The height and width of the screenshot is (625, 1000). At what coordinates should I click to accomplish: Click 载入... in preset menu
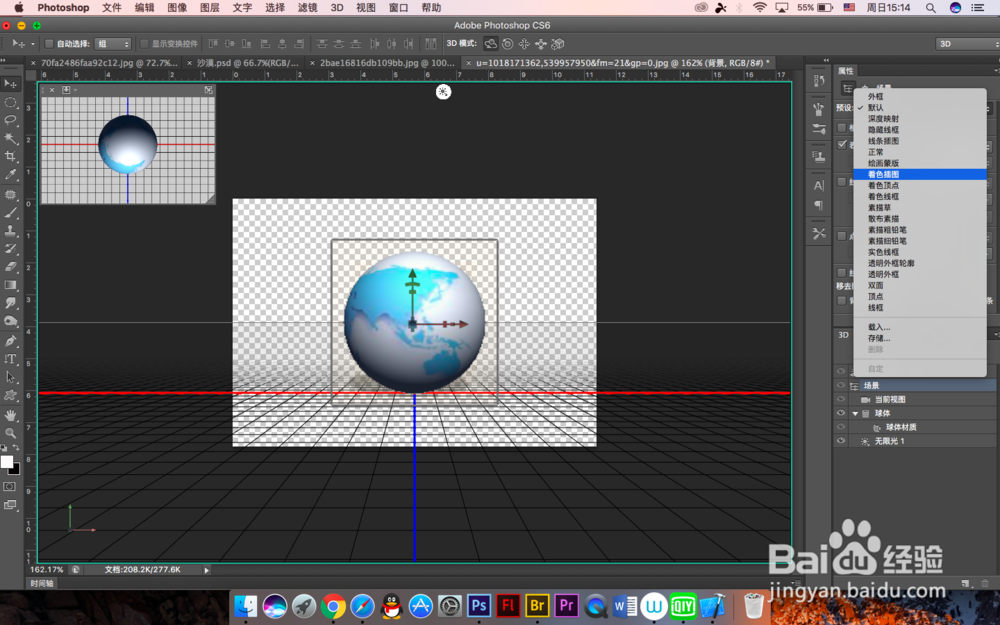(x=920, y=327)
